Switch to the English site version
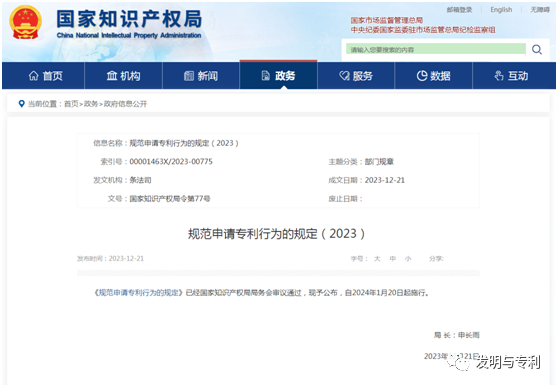The width and height of the screenshot is (558, 387). click(501, 10)
